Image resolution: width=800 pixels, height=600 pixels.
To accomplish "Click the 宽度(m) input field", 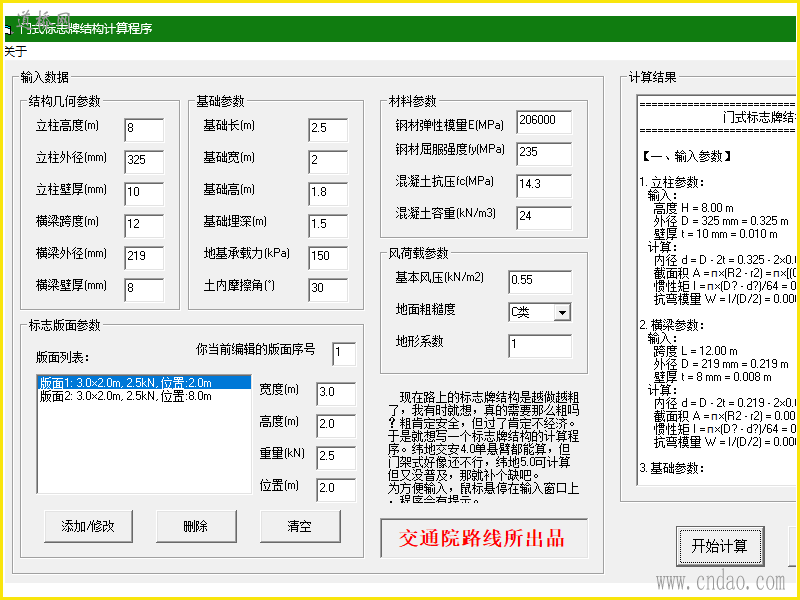I will pyautogui.click(x=336, y=394).
